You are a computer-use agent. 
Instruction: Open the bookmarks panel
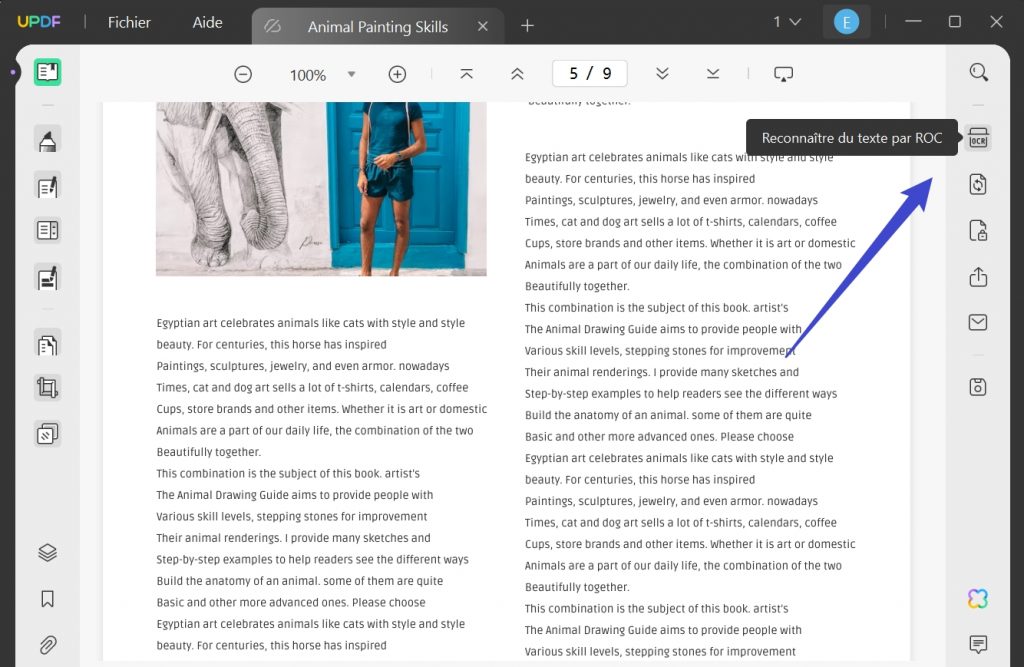[46, 597]
